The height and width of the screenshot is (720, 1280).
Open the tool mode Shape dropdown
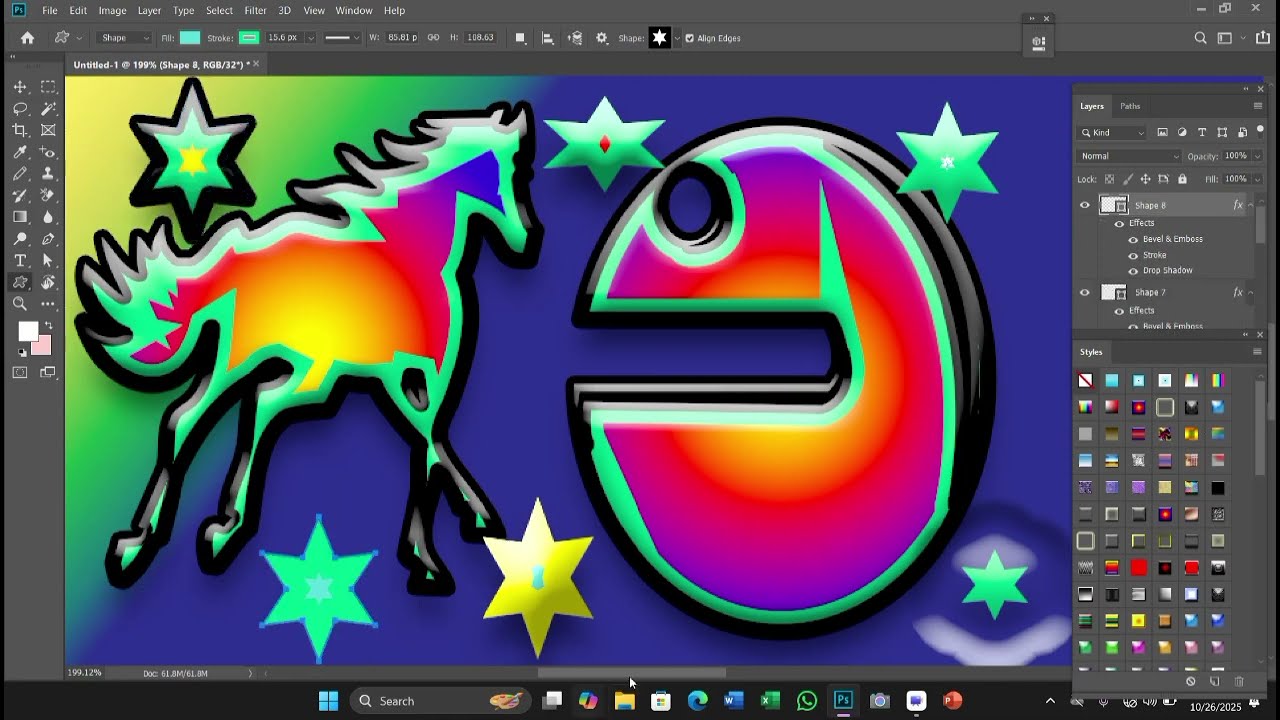coord(126,38)
